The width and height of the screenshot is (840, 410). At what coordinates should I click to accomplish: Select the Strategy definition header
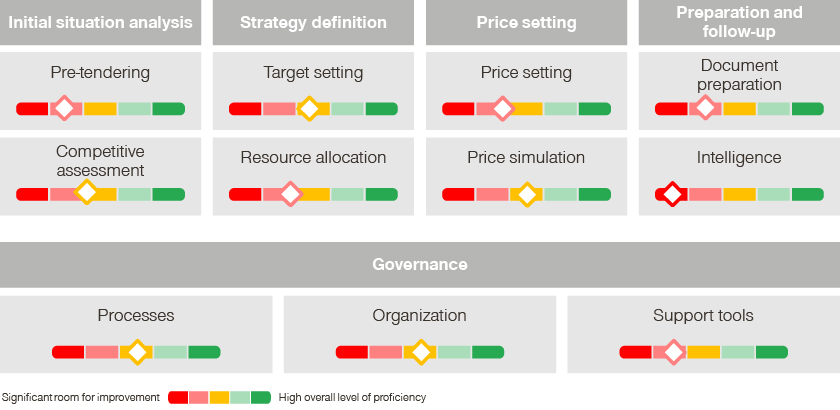point(313,23)
